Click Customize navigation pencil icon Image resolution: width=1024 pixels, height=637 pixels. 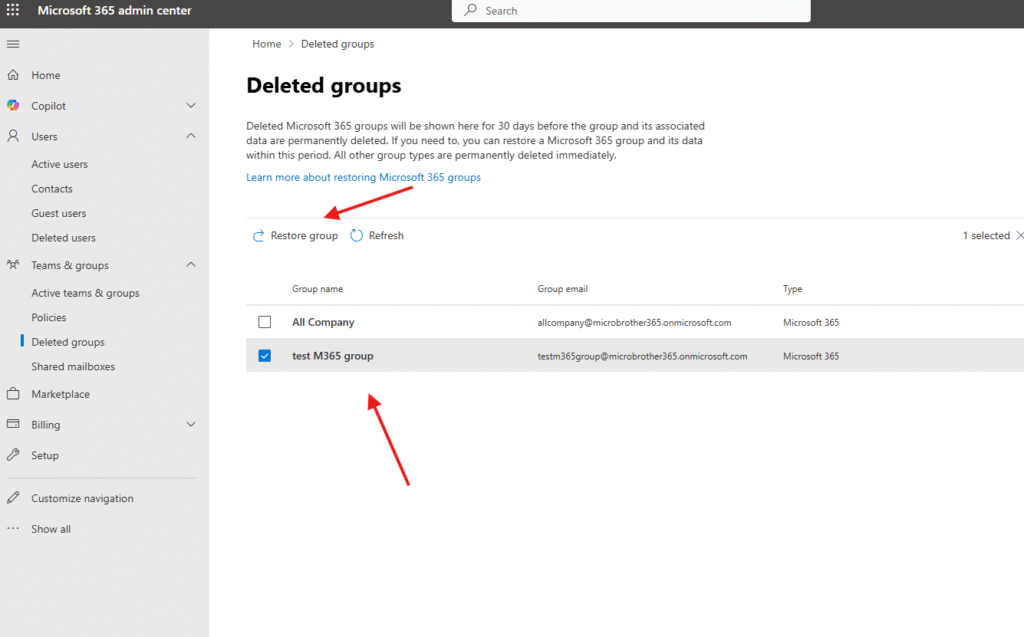pyautogui.click(x=13, y=498)
